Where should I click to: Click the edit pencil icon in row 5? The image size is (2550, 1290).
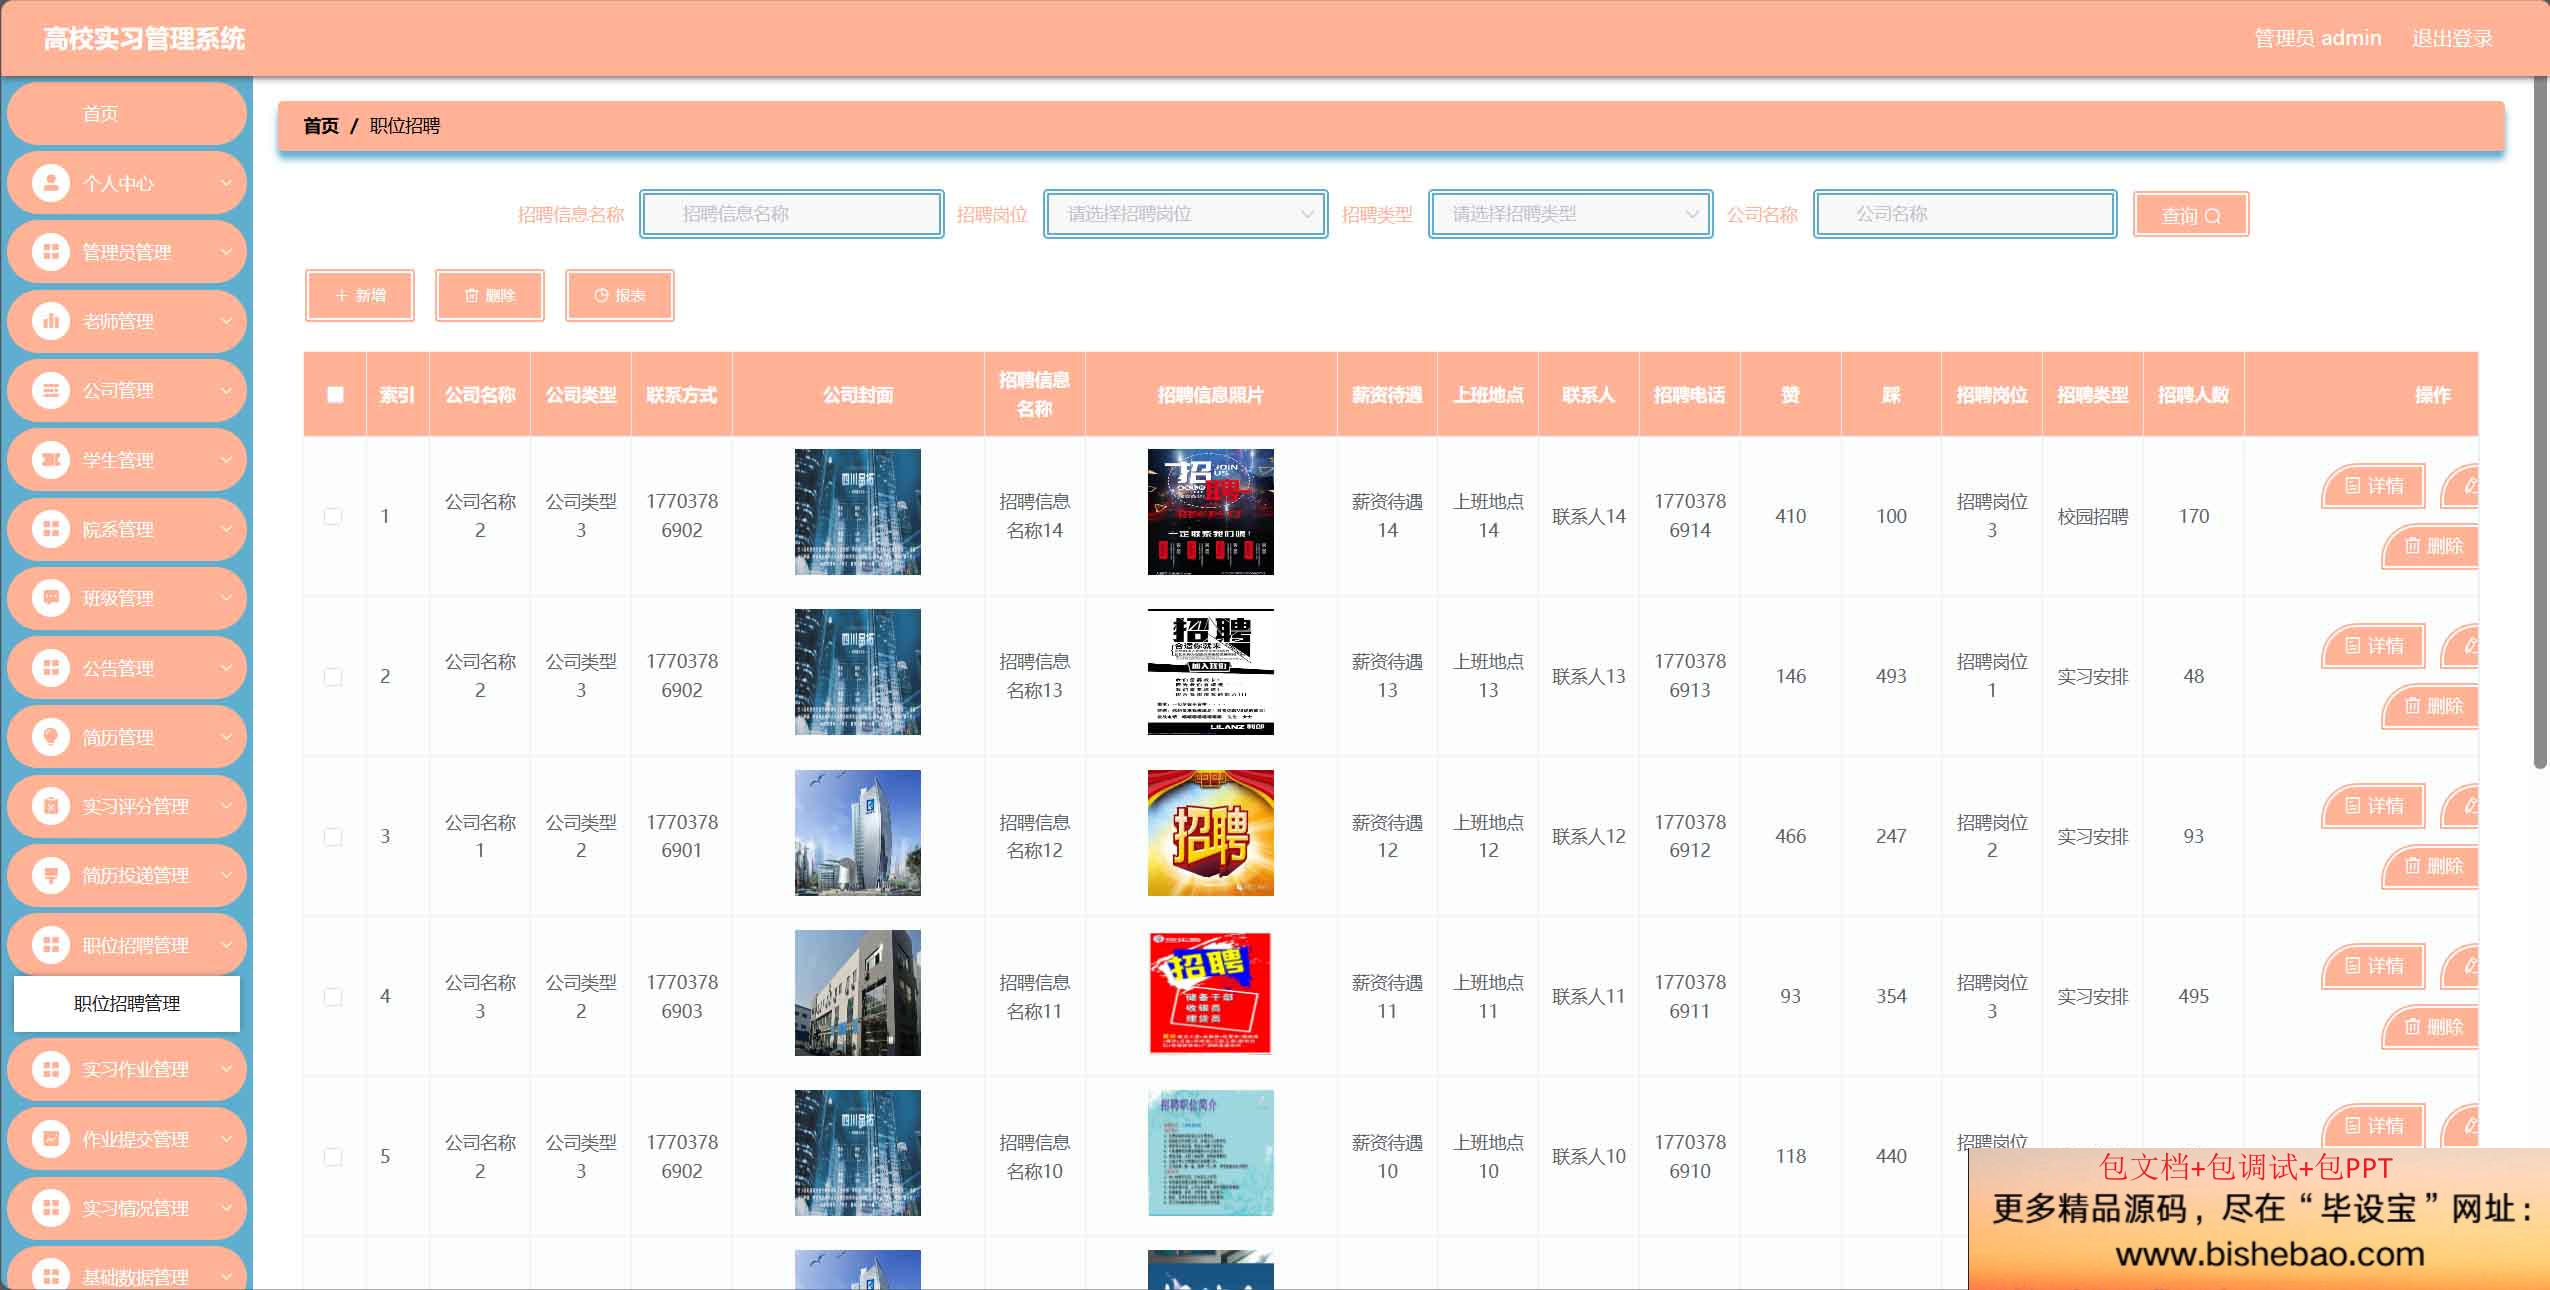[2470, 1126]
